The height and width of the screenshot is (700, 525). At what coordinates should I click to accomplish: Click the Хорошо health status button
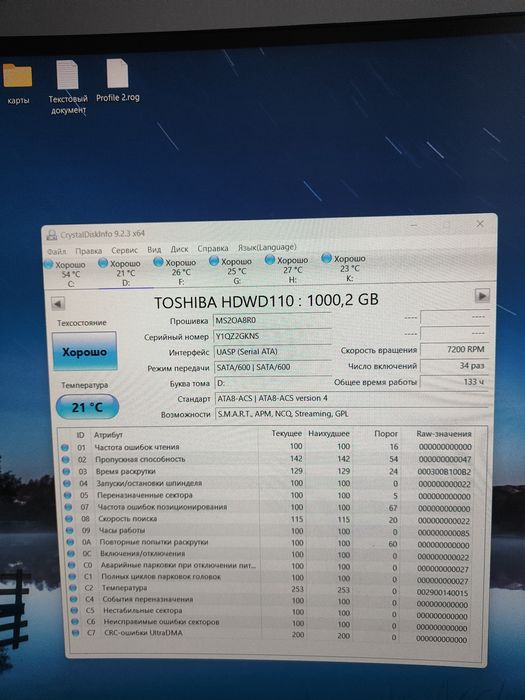click(85, 351)
